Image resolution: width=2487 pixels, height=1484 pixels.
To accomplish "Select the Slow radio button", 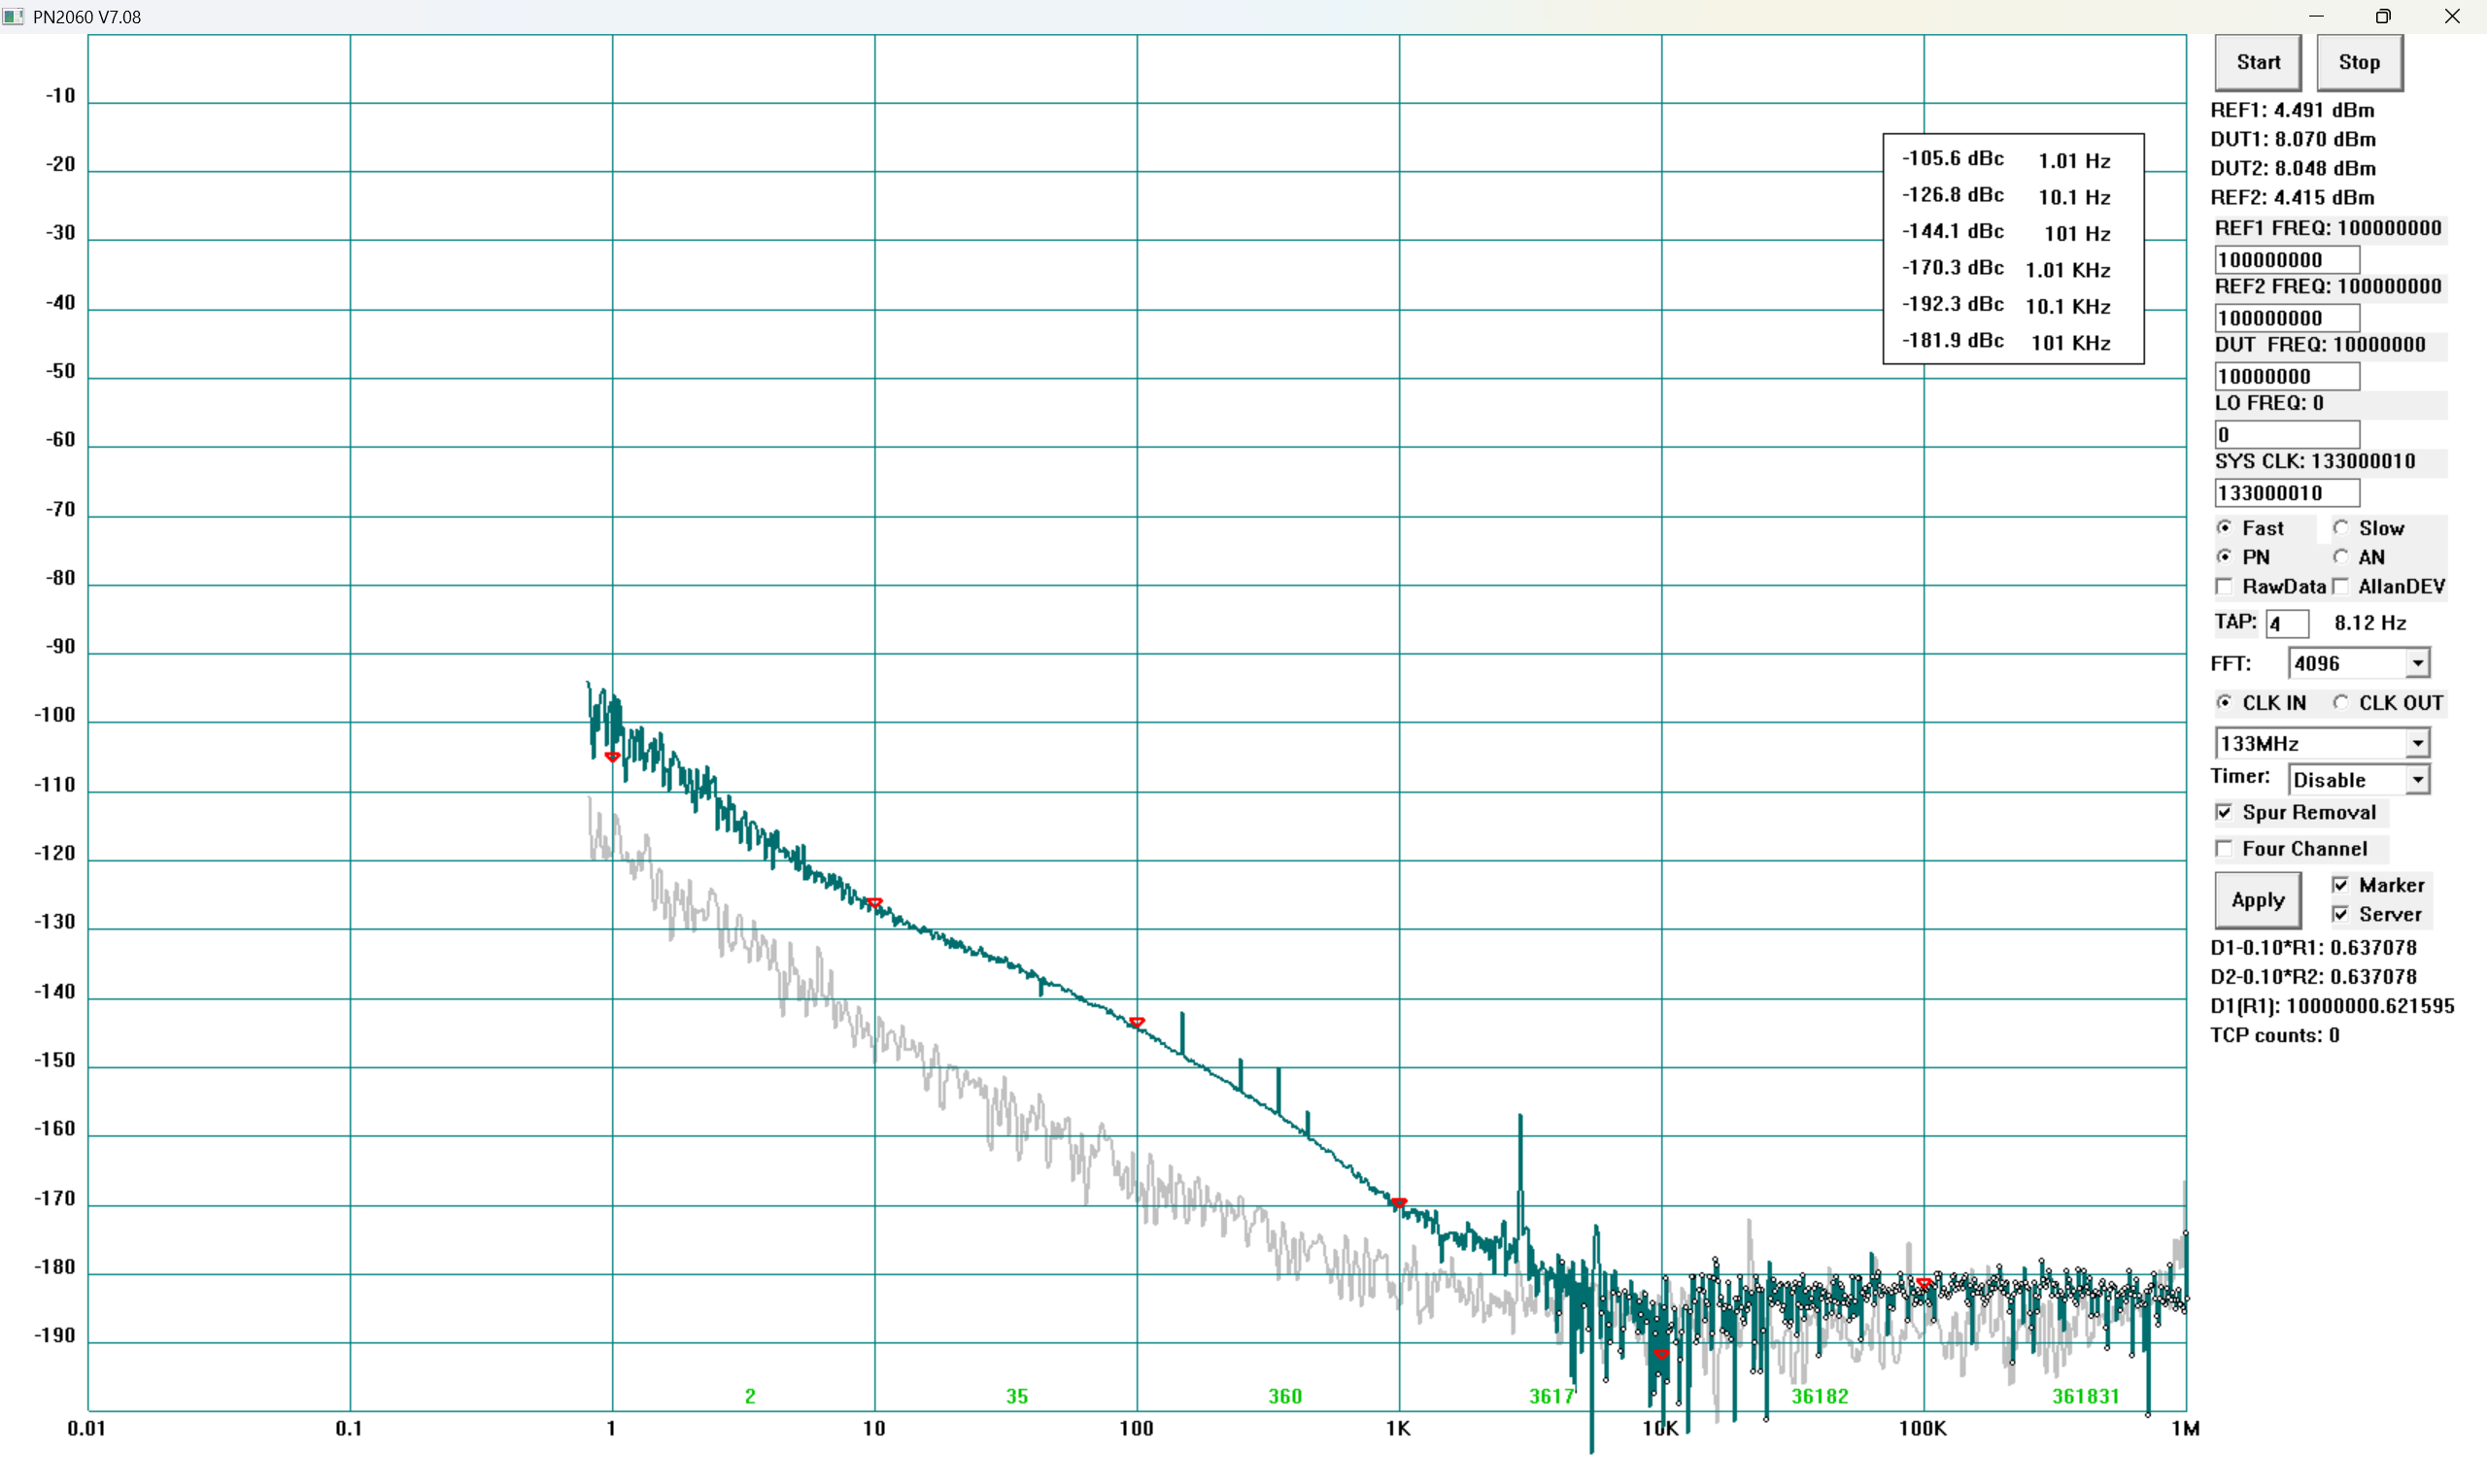I will (2341, 528).
